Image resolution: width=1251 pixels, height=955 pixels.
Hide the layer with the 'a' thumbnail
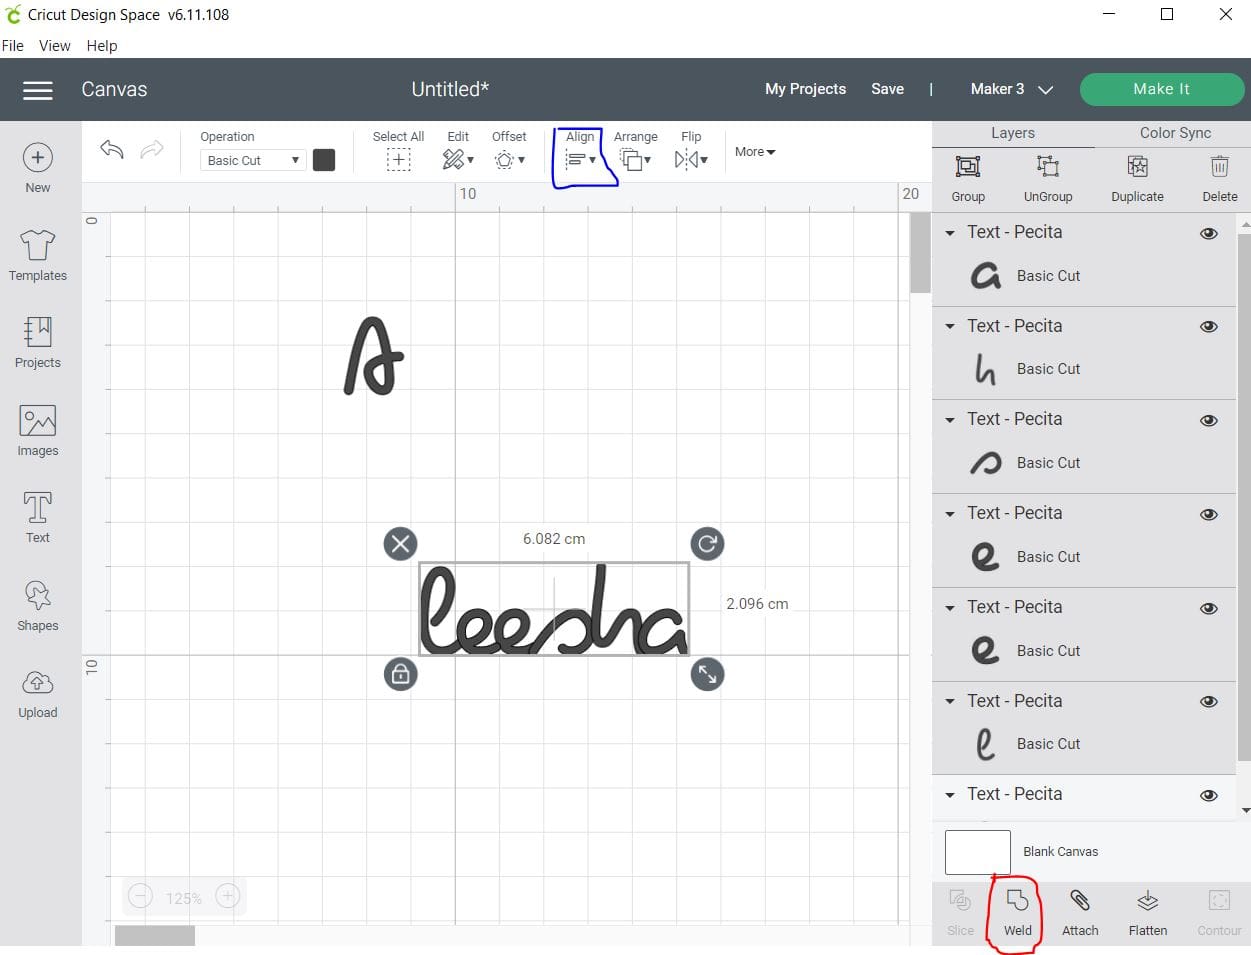1209,233
